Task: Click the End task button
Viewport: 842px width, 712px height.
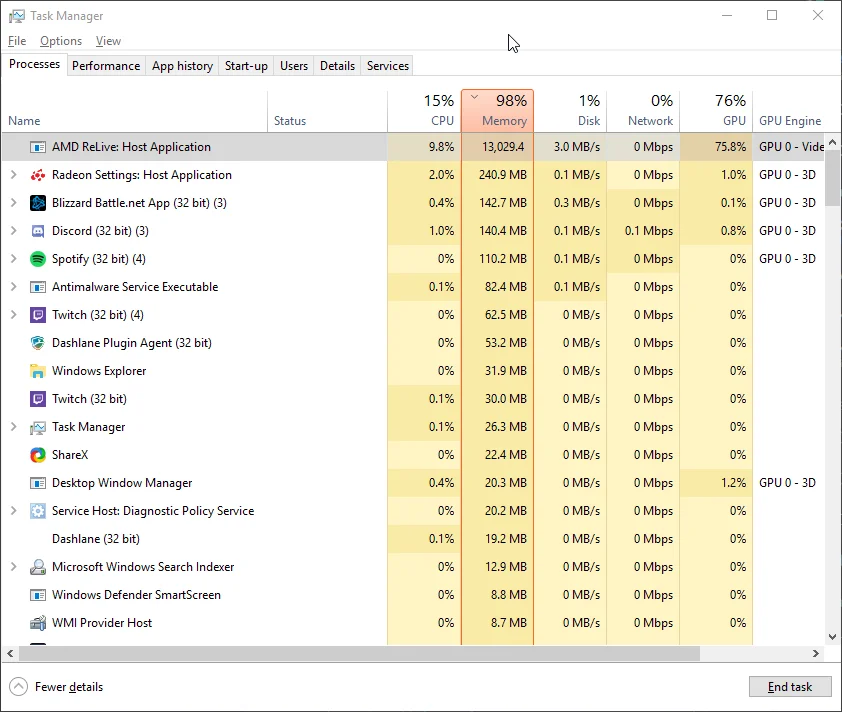Action: point(790,687)
